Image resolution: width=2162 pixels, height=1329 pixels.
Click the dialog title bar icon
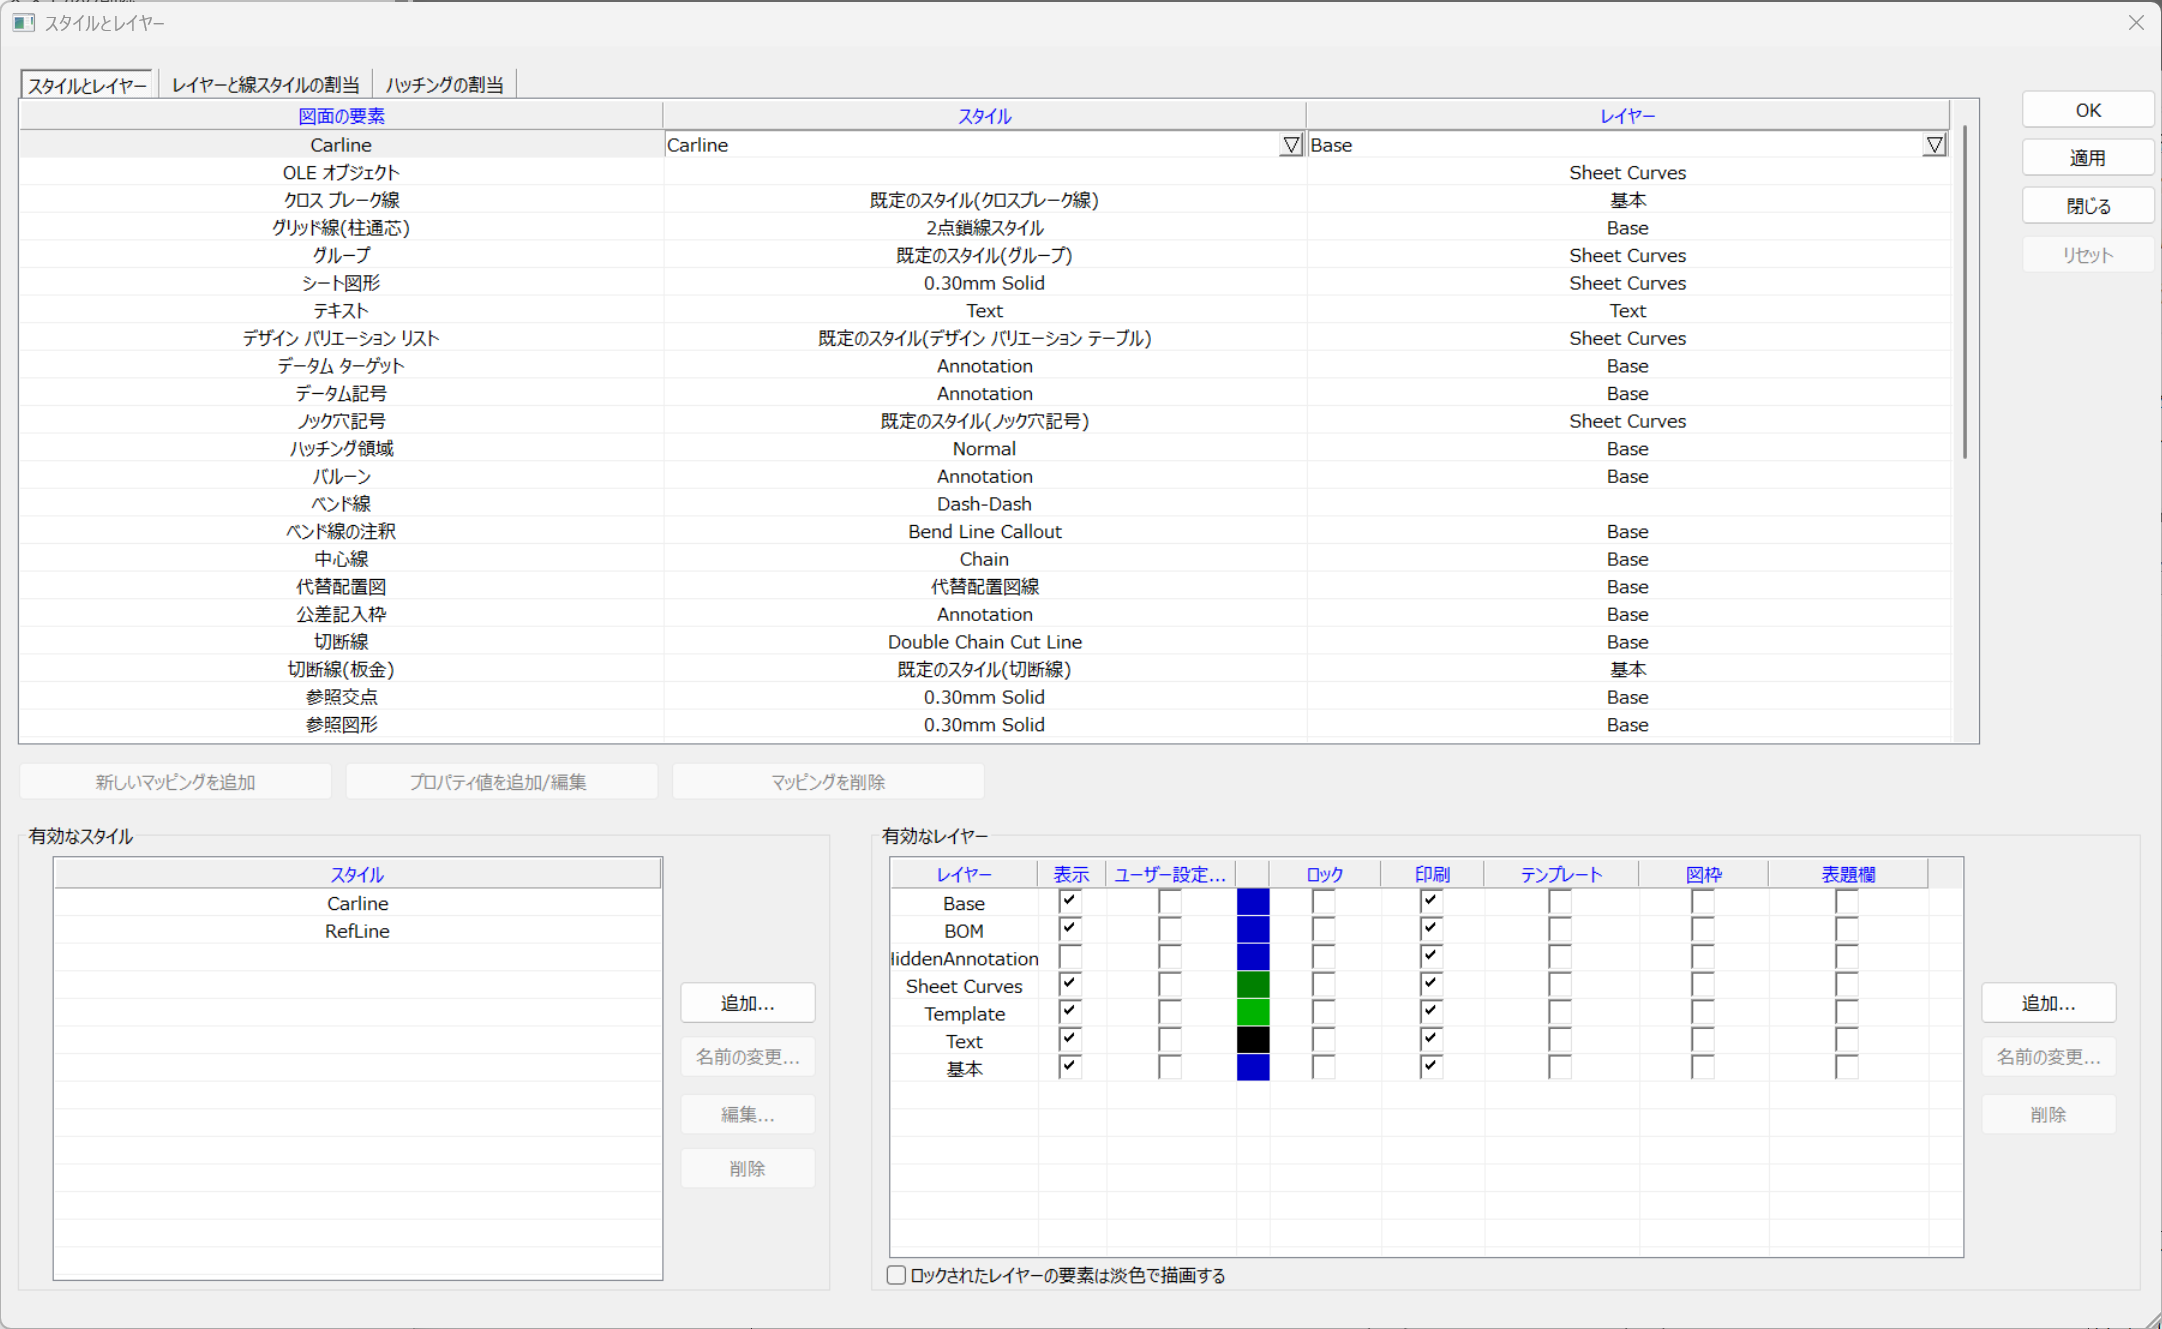click(x=24, y=22)
